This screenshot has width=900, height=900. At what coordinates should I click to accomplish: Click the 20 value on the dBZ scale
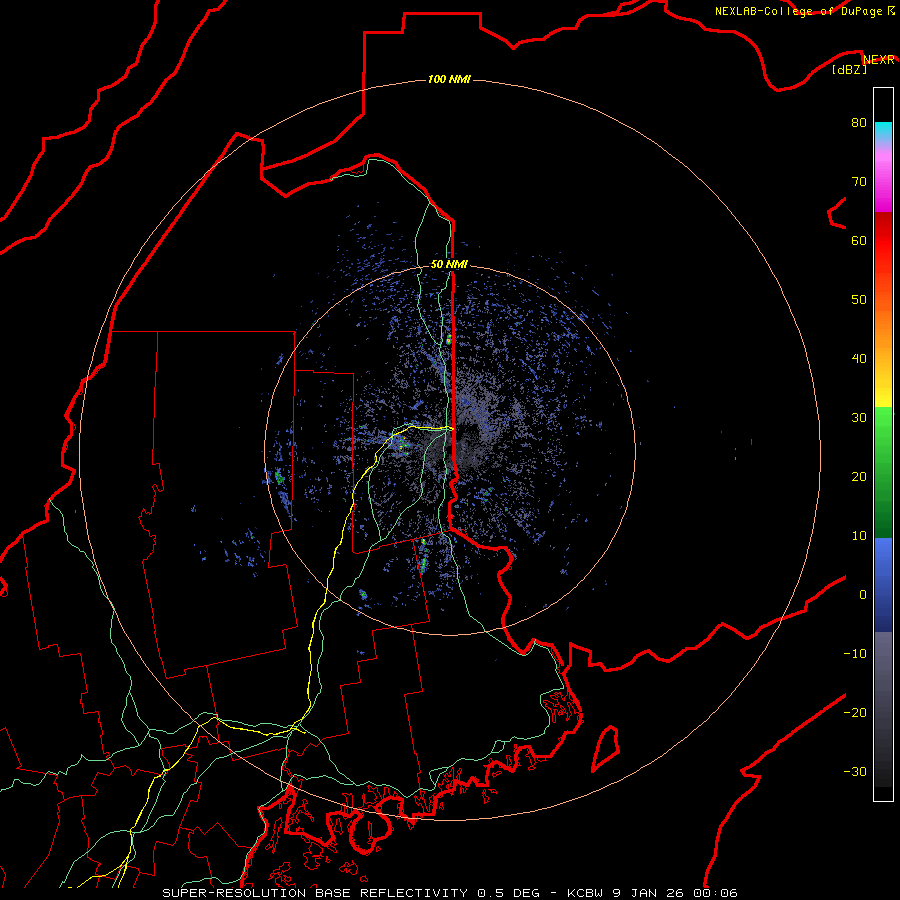[859, 477]
